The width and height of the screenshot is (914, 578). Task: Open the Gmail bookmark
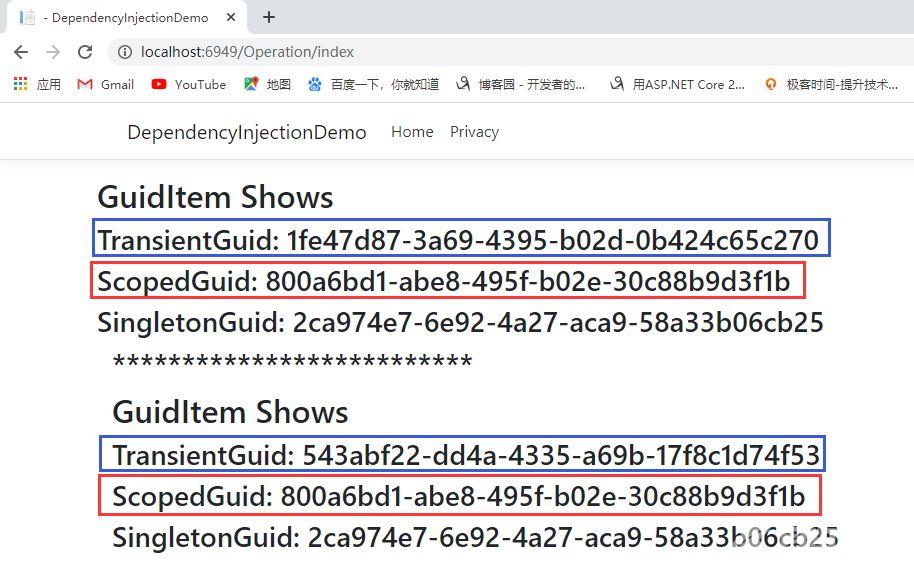pos(106,84)
